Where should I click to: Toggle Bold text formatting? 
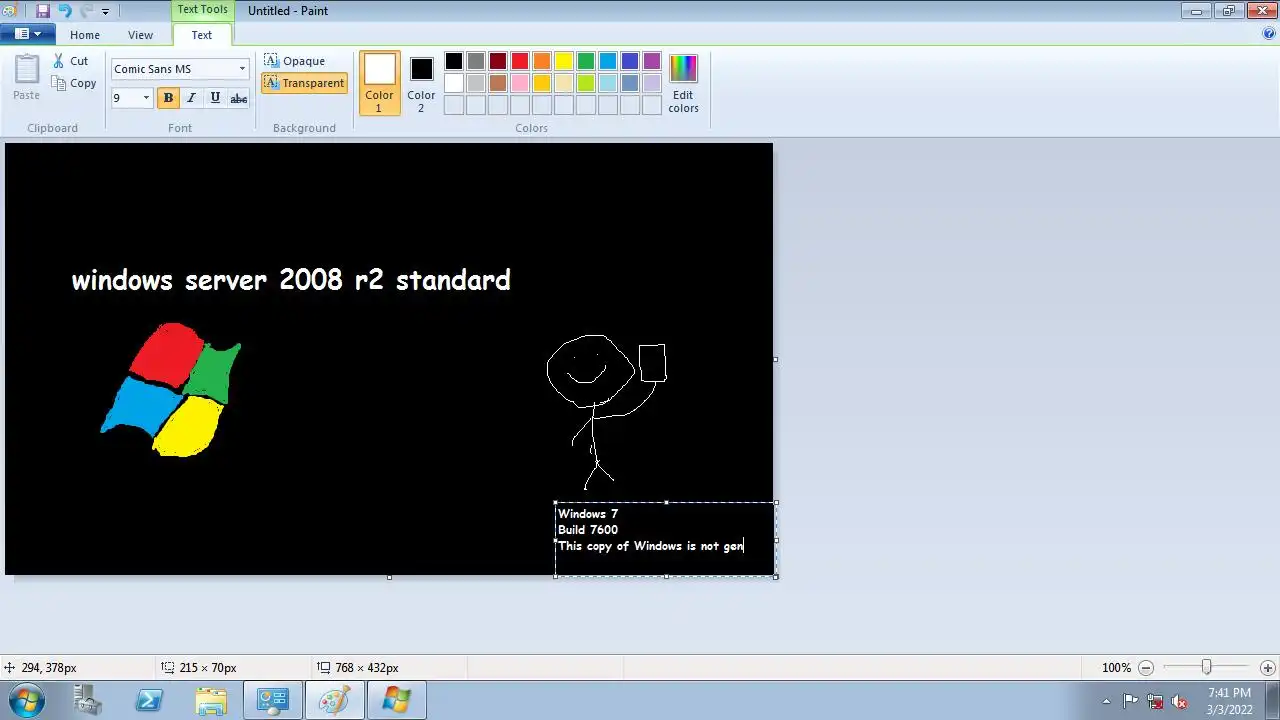[168, 98]
